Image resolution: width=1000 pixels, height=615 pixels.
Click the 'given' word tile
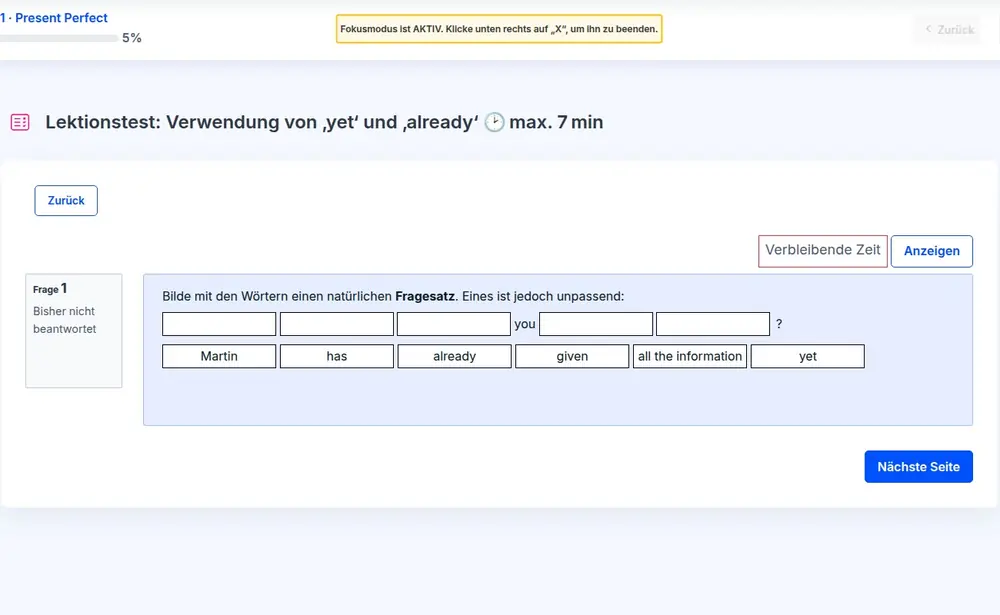coord(572,356)
